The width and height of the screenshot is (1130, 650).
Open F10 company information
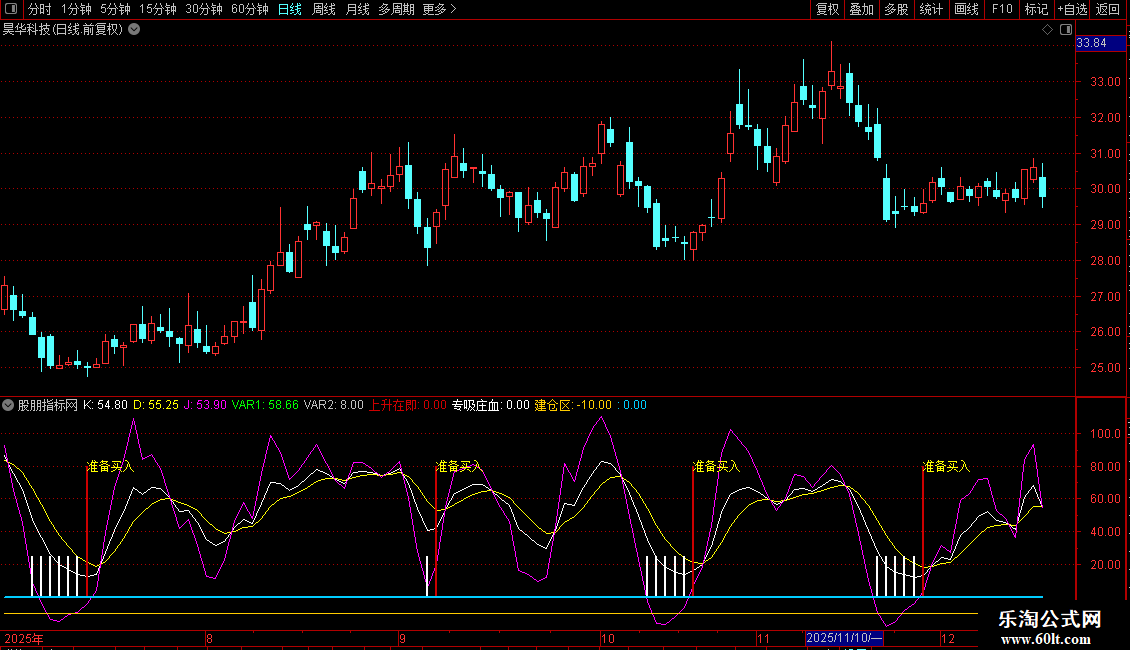click(1002, 10)
